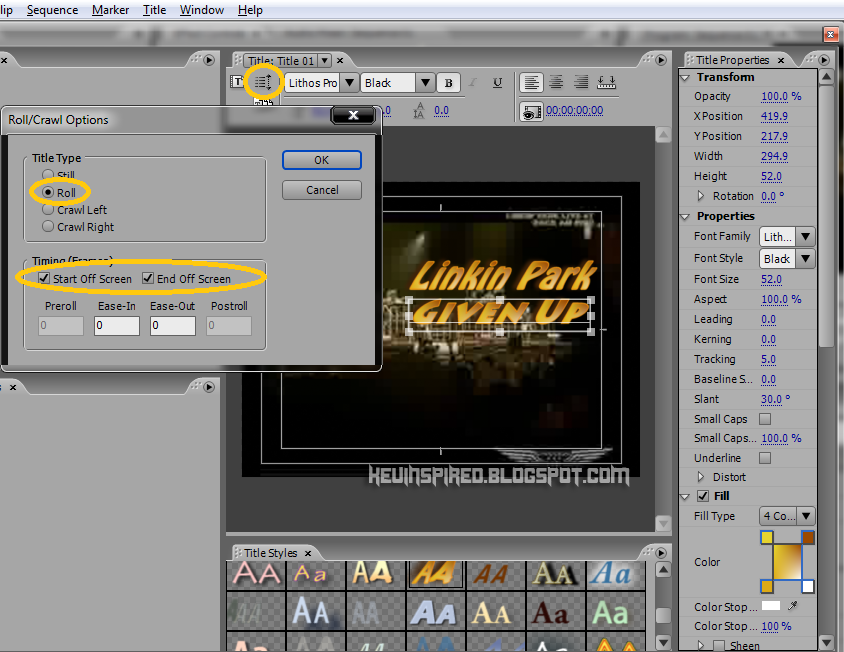This screenshot has height=652, width=844.
Task: Select center text alignment icon
Action: pyautogui.click(x=556, y=82)
